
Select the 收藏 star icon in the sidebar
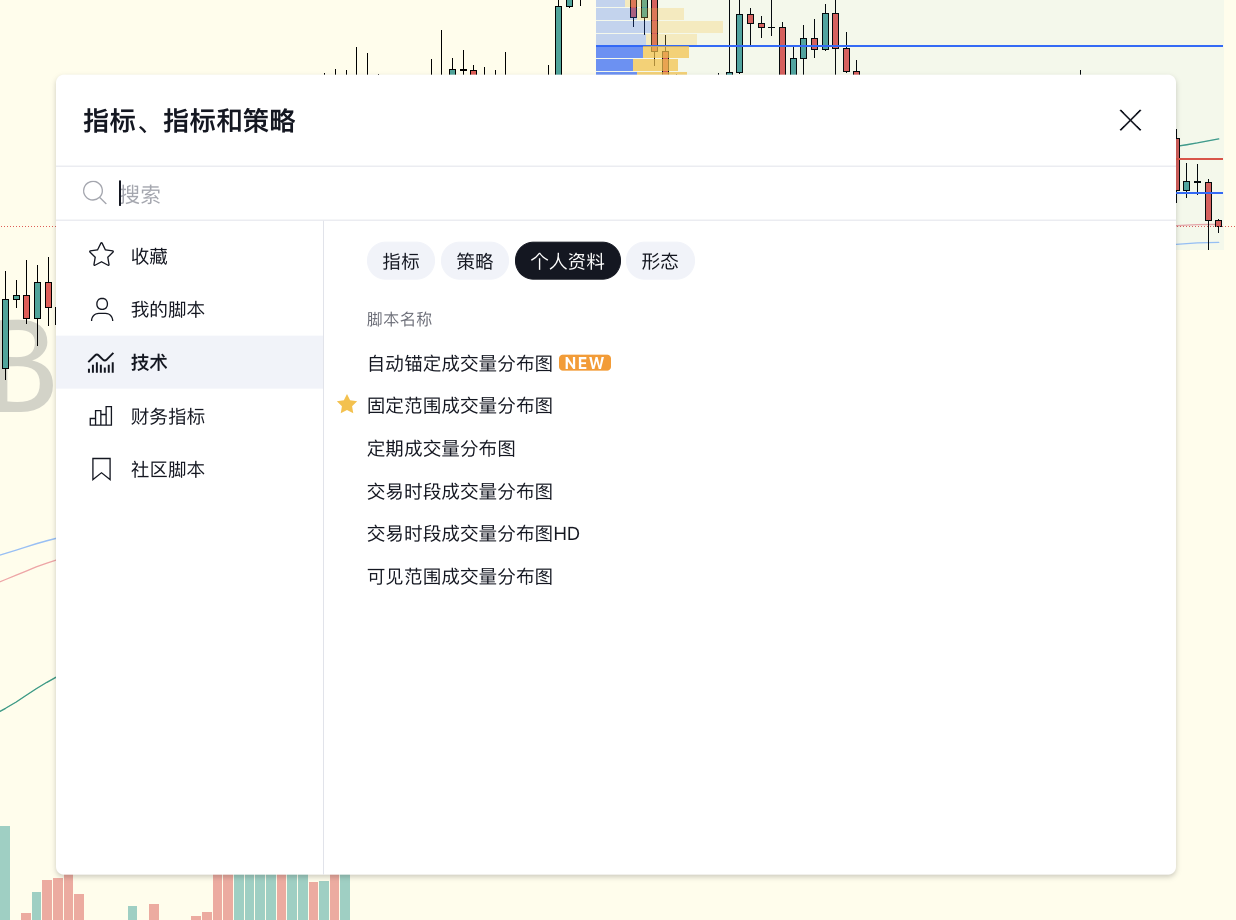(101, 255)
